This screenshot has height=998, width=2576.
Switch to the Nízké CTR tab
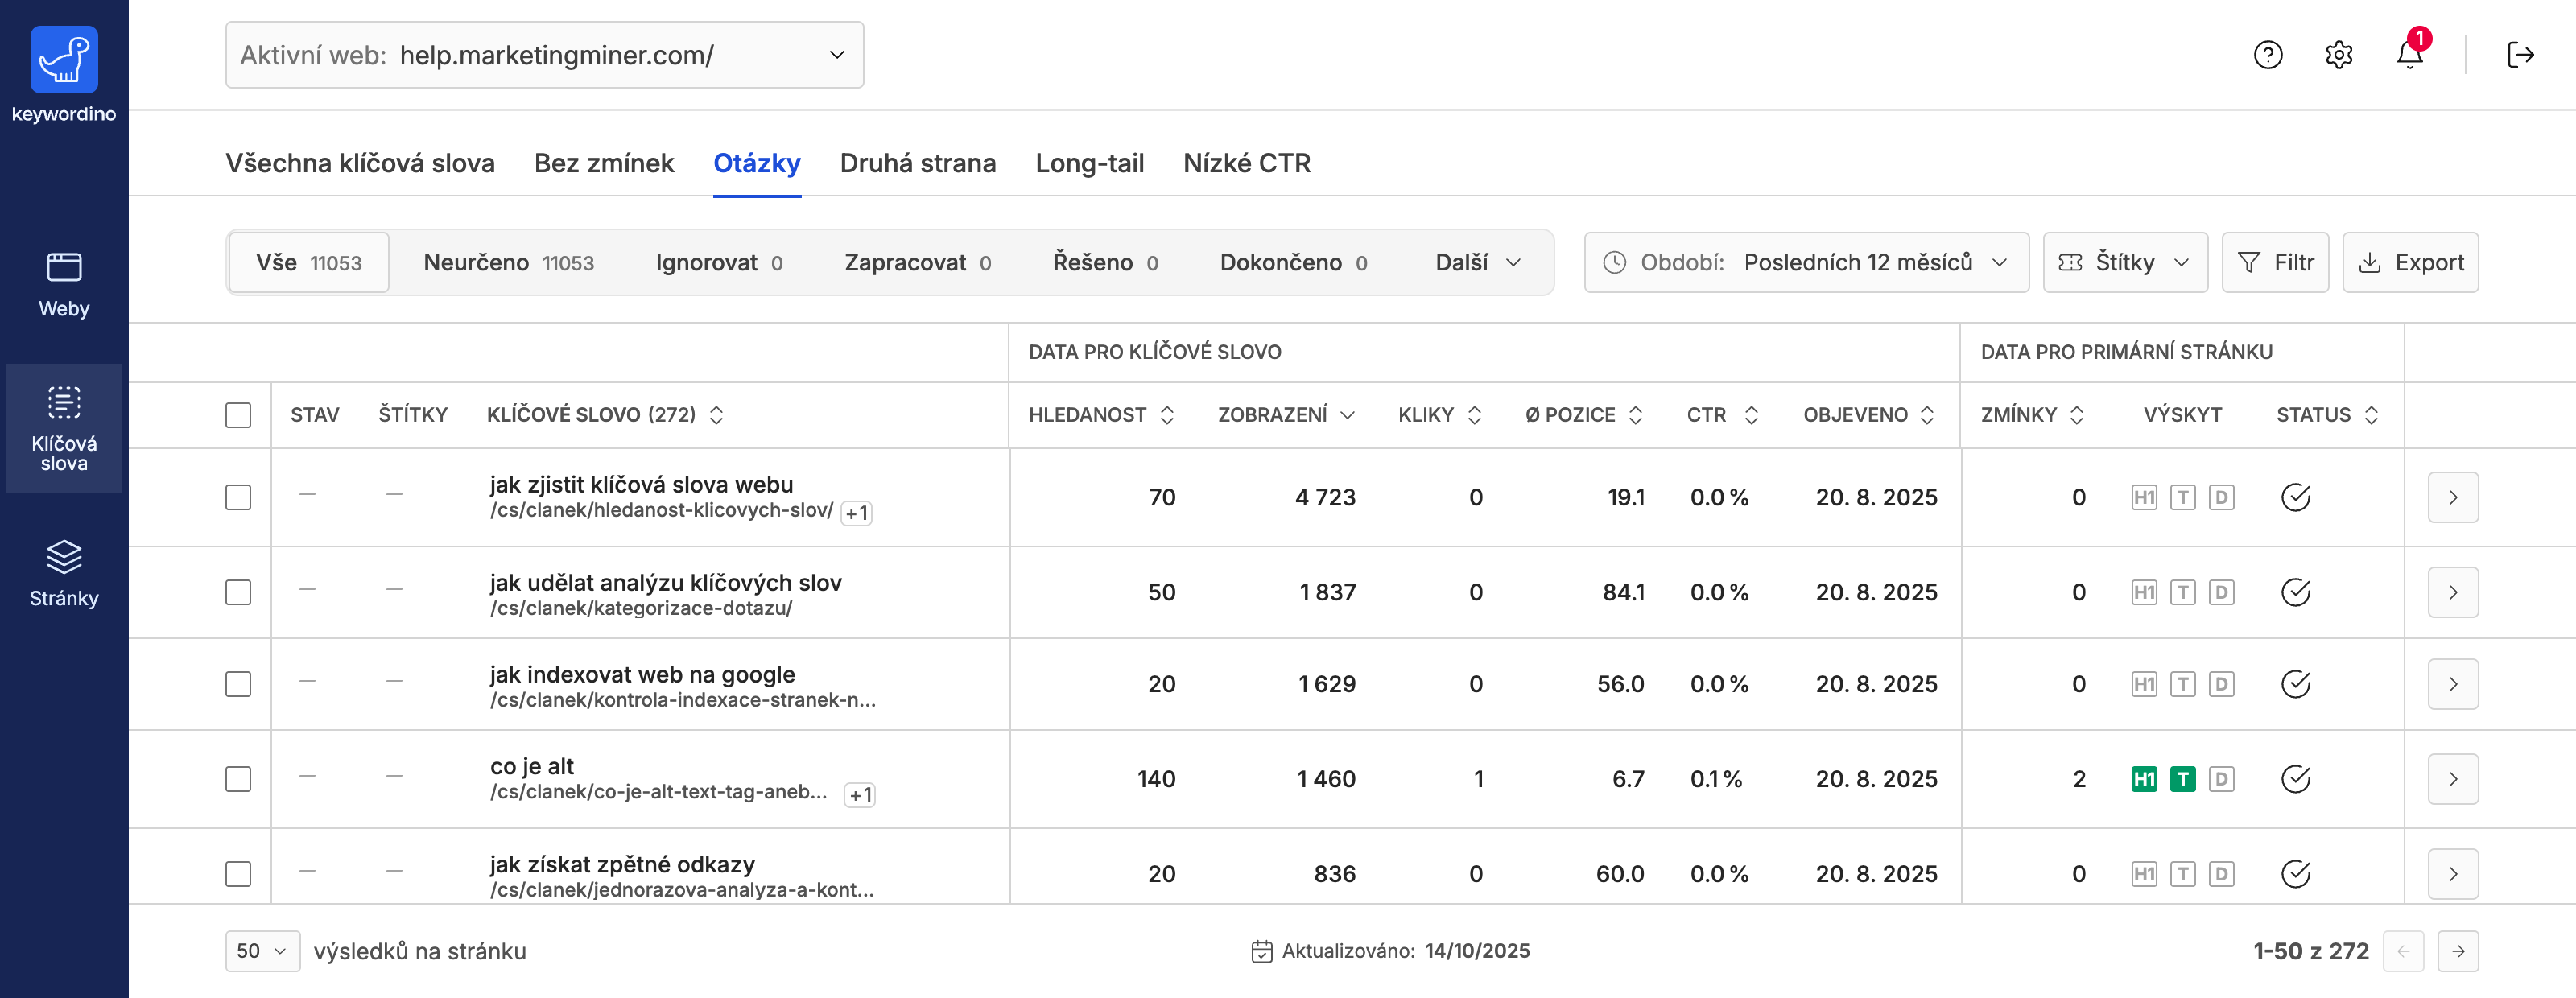1246,163
